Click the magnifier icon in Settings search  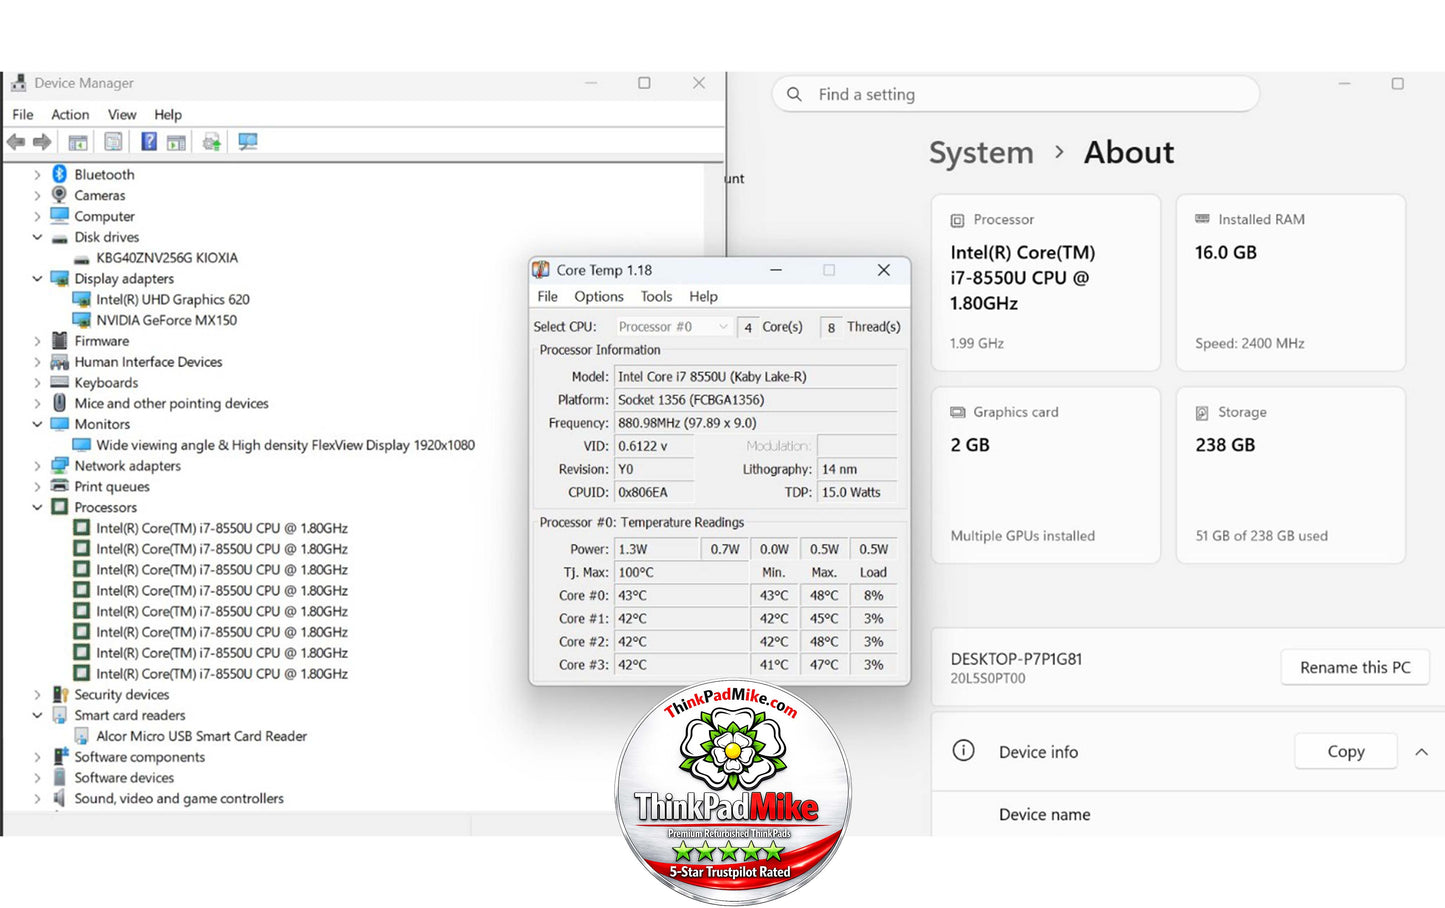[794, 94]
